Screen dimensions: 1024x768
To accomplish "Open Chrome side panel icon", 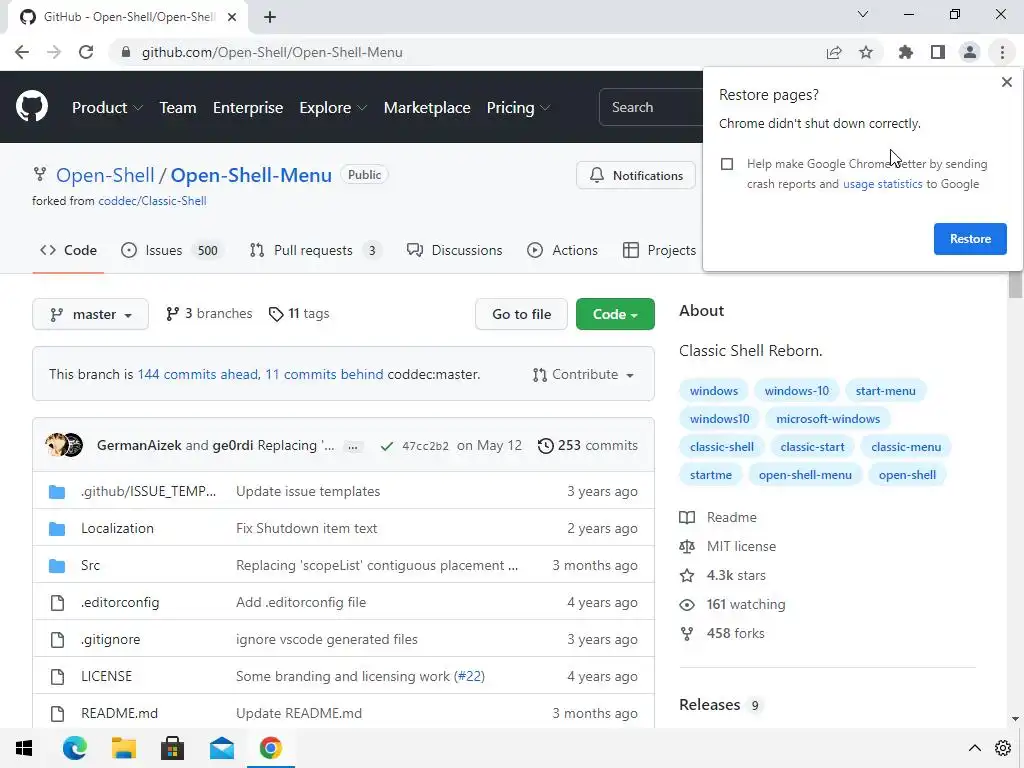I will [x=938, y=52].
